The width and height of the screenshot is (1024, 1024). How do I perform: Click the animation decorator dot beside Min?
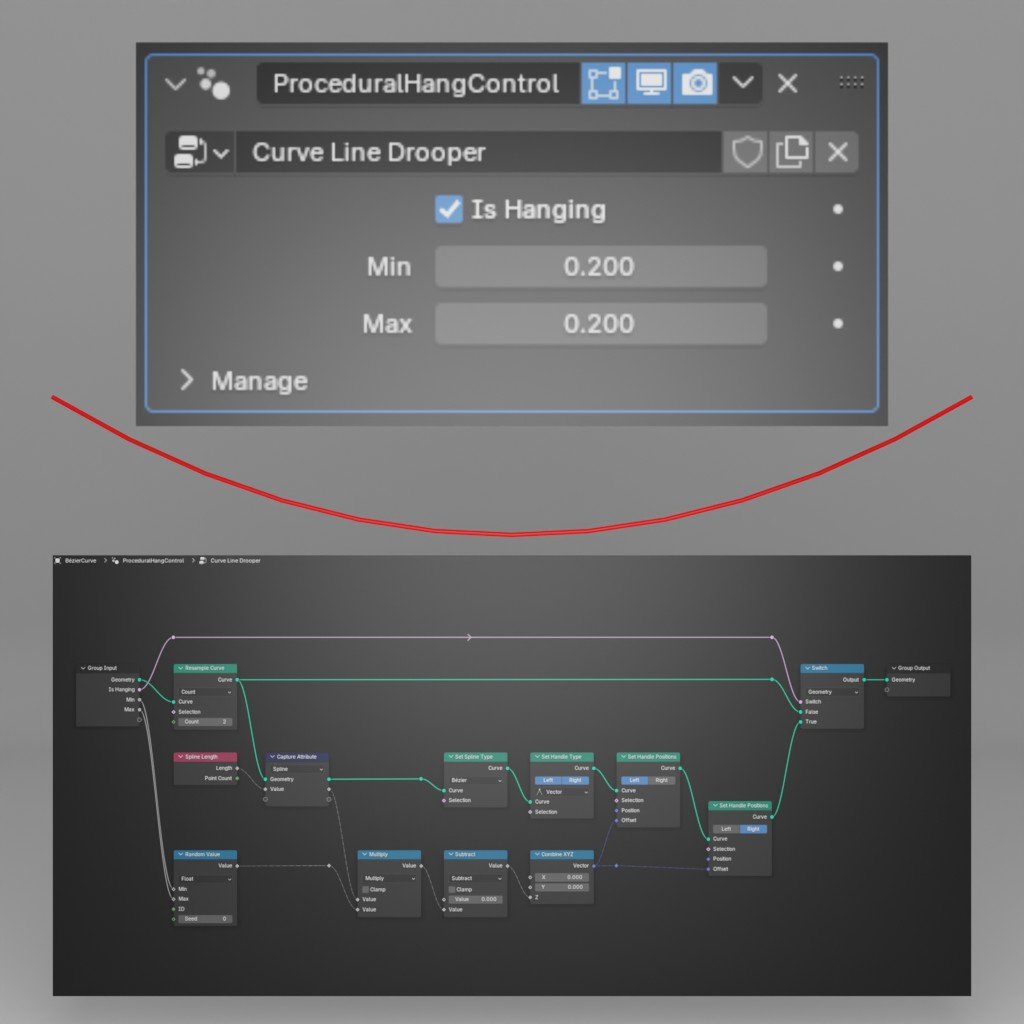coord(836,266)
